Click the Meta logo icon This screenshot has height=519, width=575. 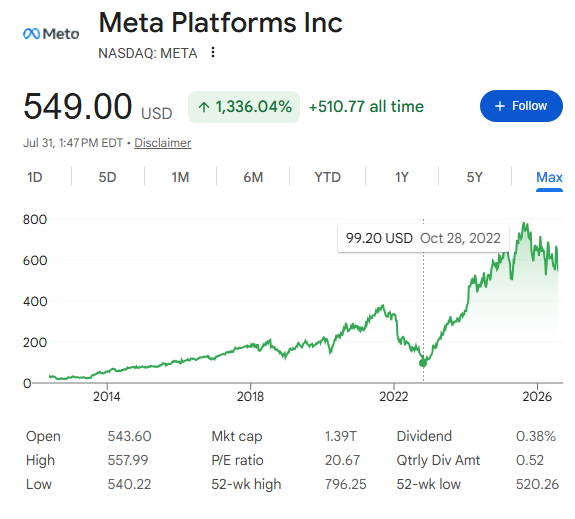[51, 34]
